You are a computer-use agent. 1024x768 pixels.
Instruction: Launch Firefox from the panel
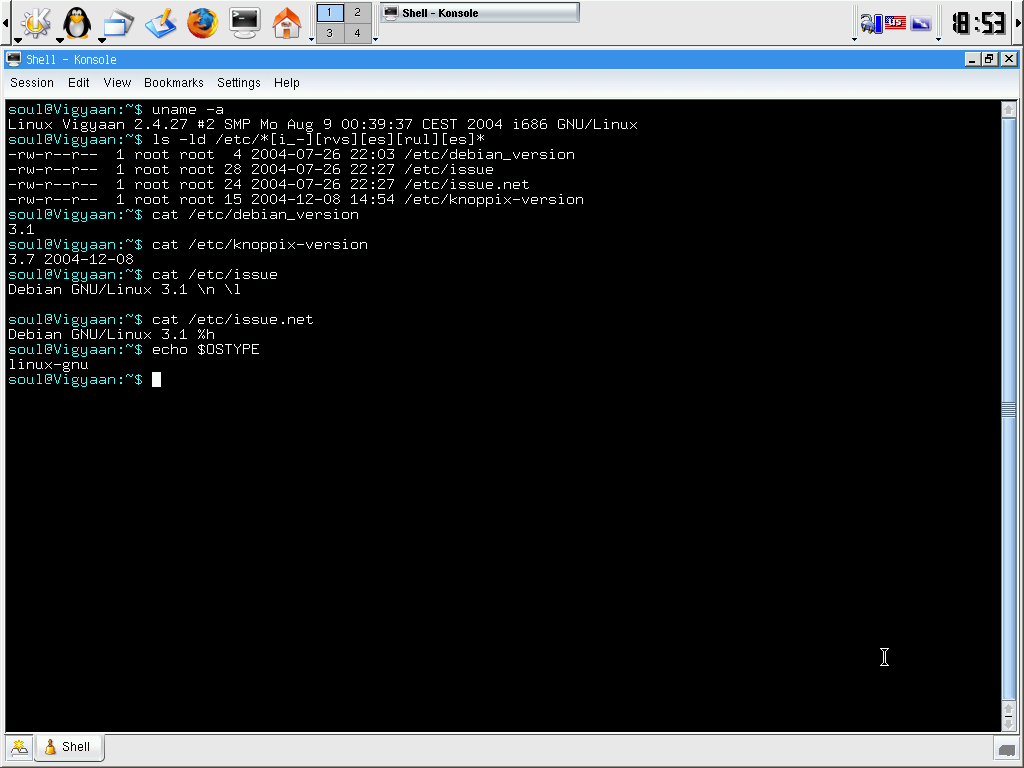point(202,22)
